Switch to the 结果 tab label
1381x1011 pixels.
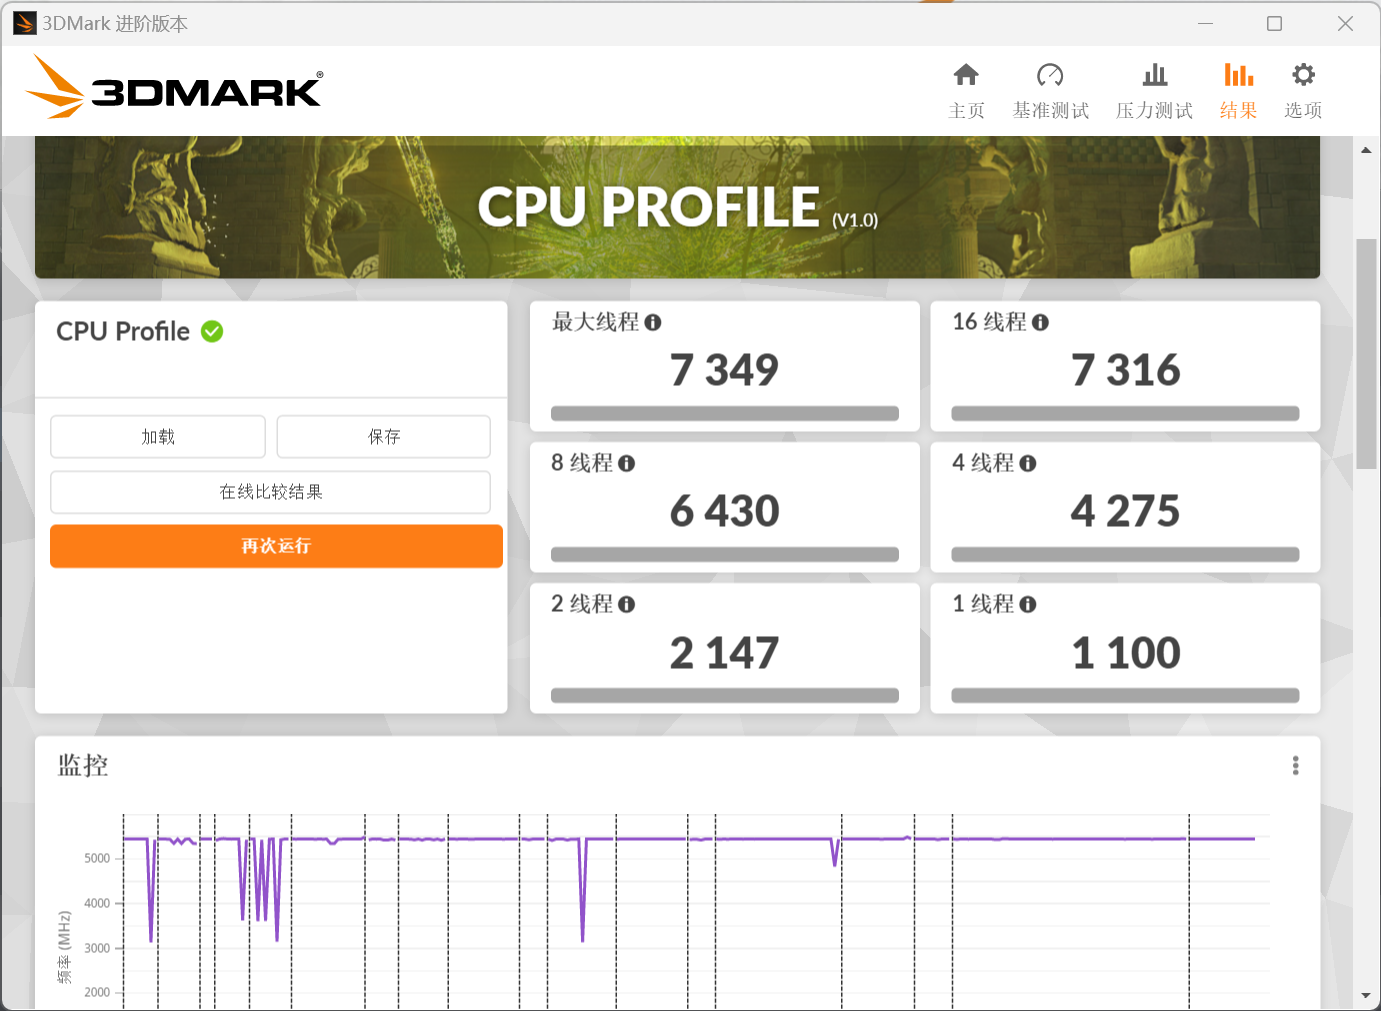[x=1238, y=110]
